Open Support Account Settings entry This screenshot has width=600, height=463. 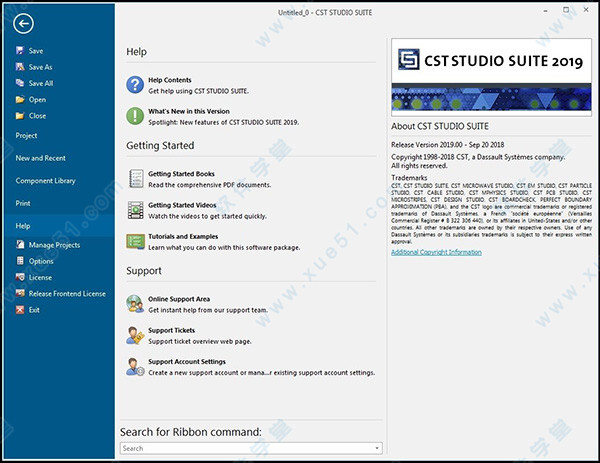(x=187, y=362)
